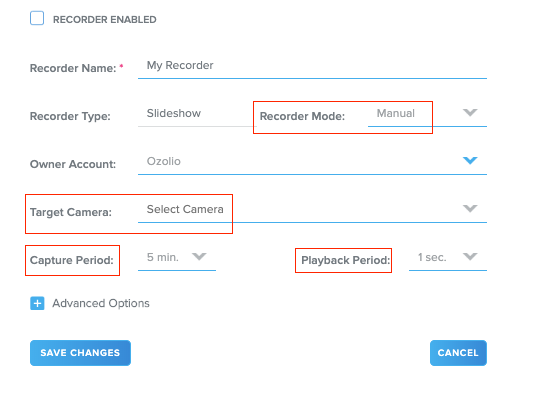Click the Playback Period chevron arrow
547x408 pixels.
click(470, 257)
